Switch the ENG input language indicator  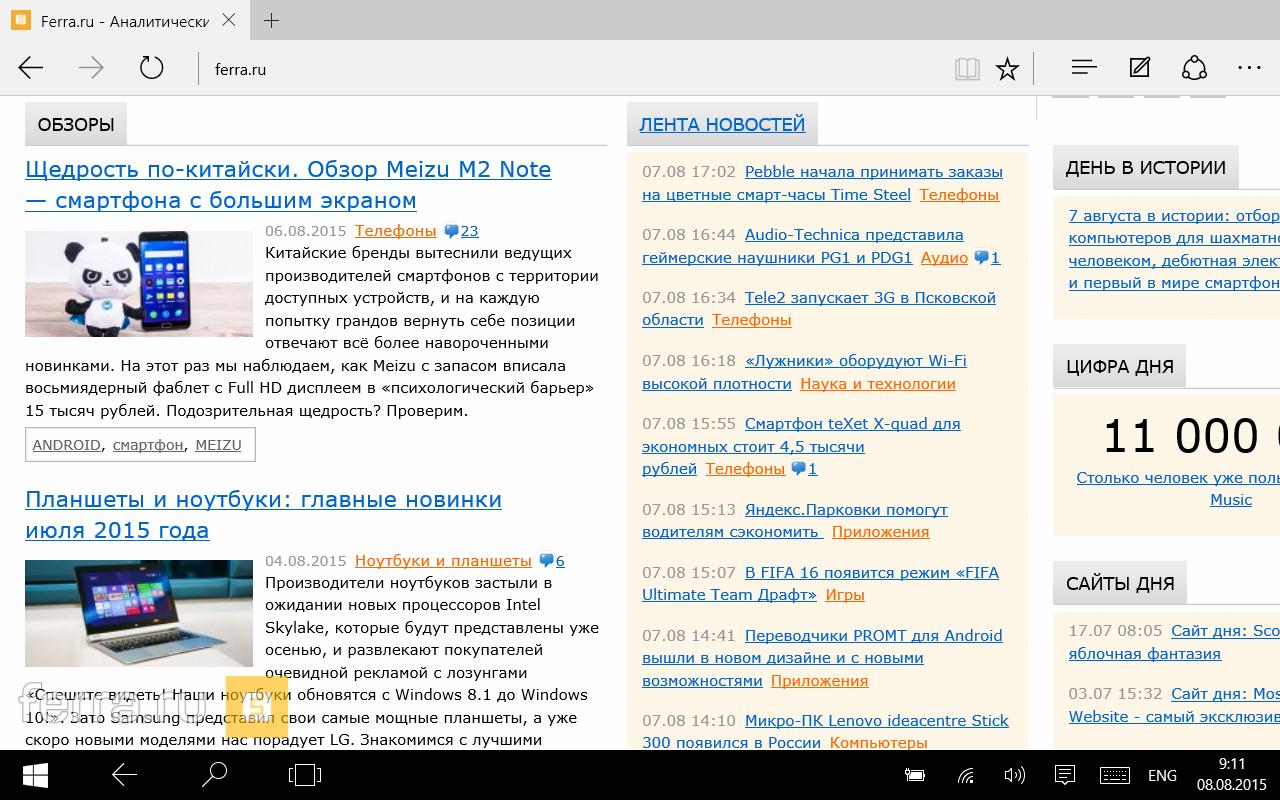(1162, 775)
